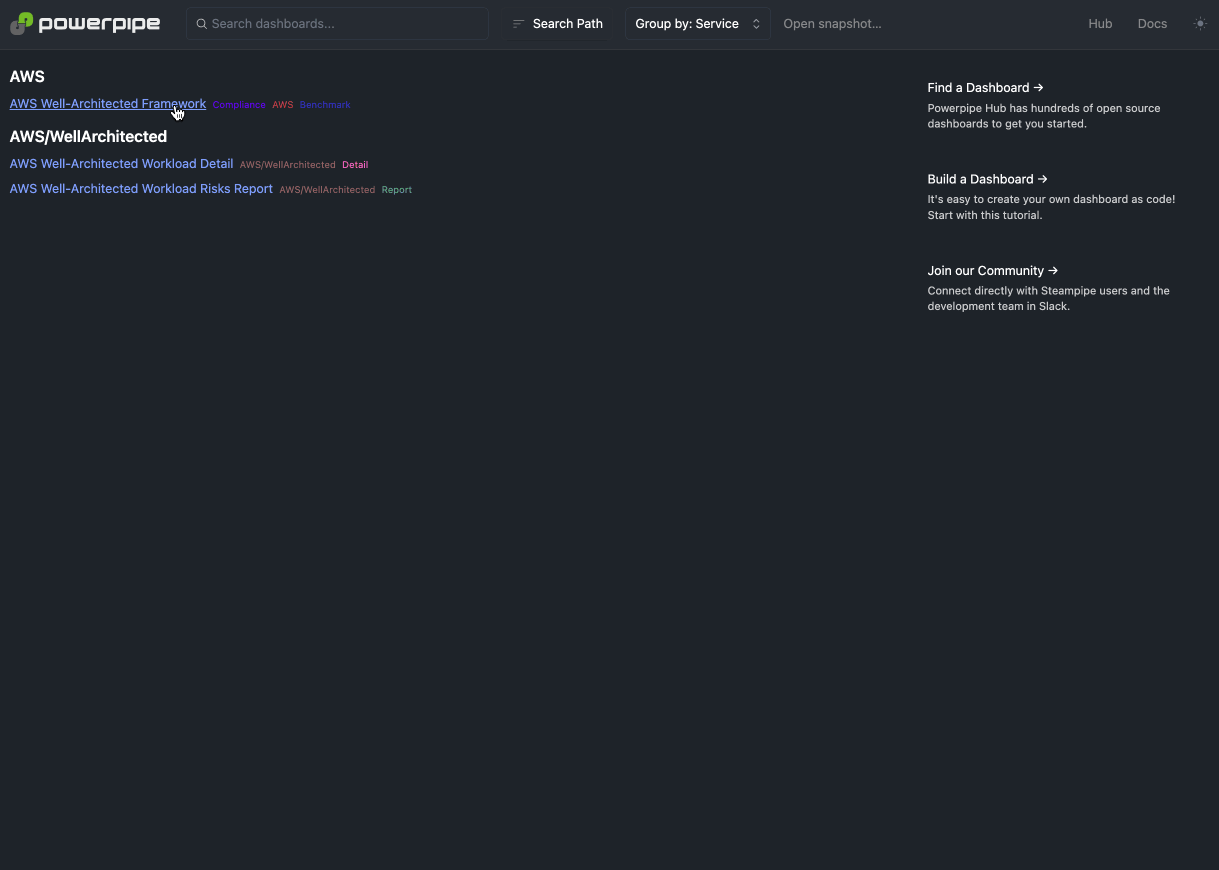Image resolution: width=1219 pixels, height=870 pixels.
Task: Open the Hub page
Action: [1100, 23]
